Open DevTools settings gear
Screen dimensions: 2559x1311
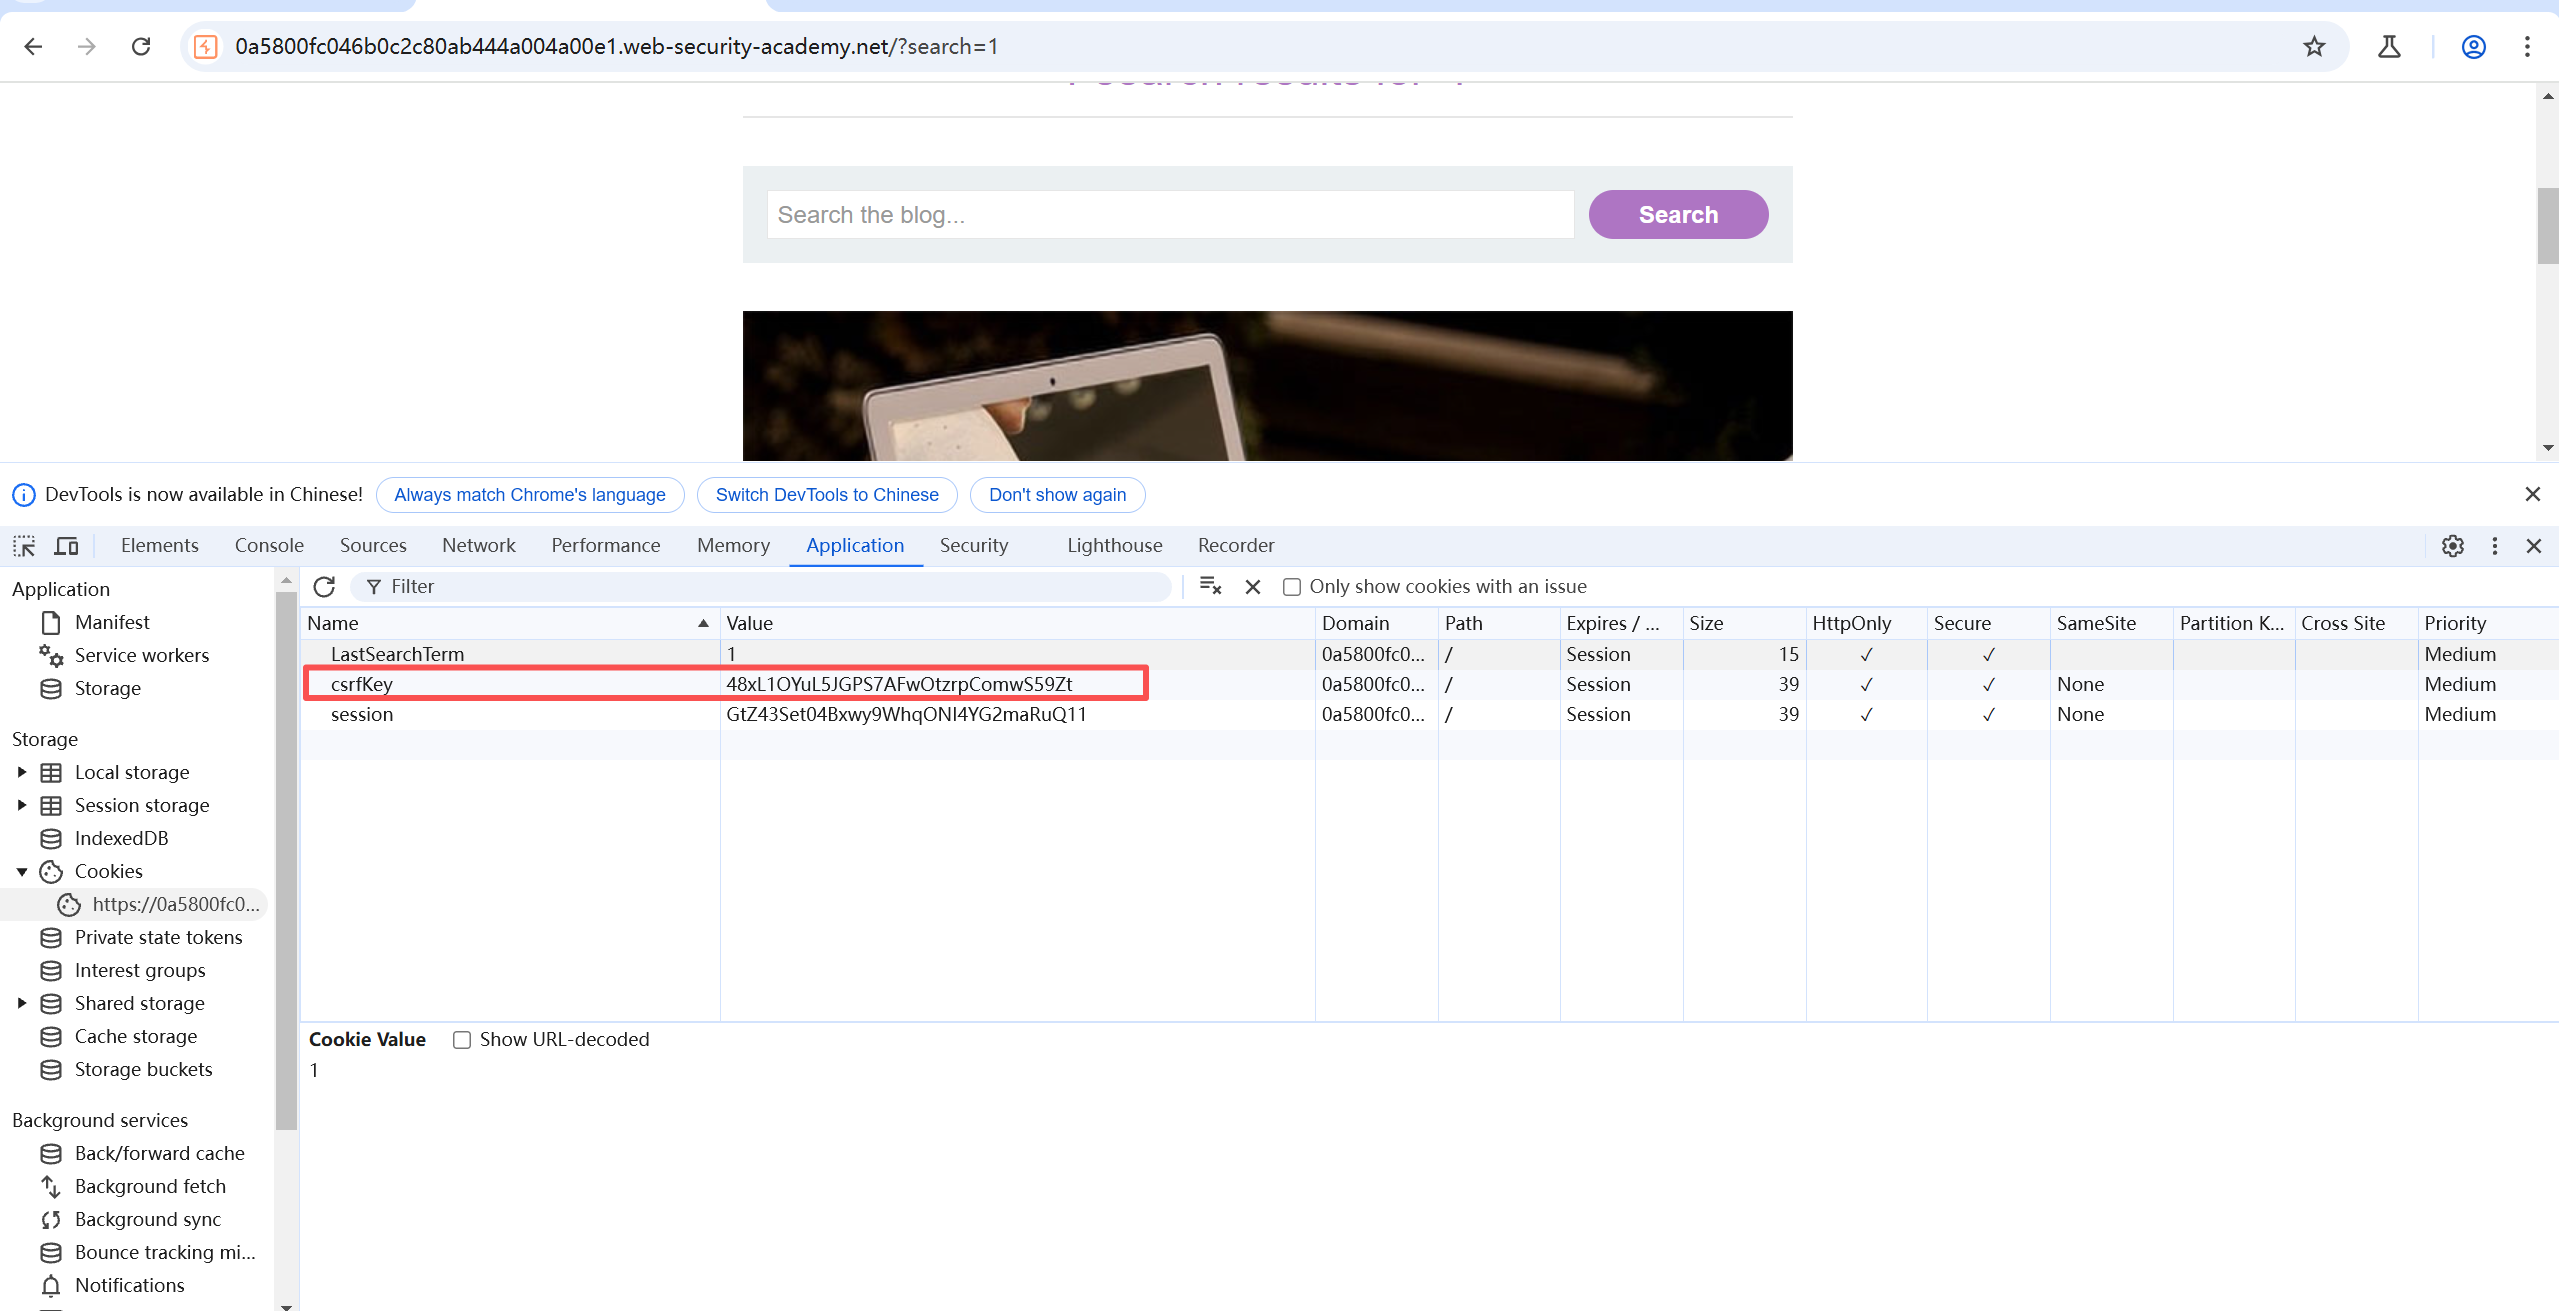[x=2452, y=546]
